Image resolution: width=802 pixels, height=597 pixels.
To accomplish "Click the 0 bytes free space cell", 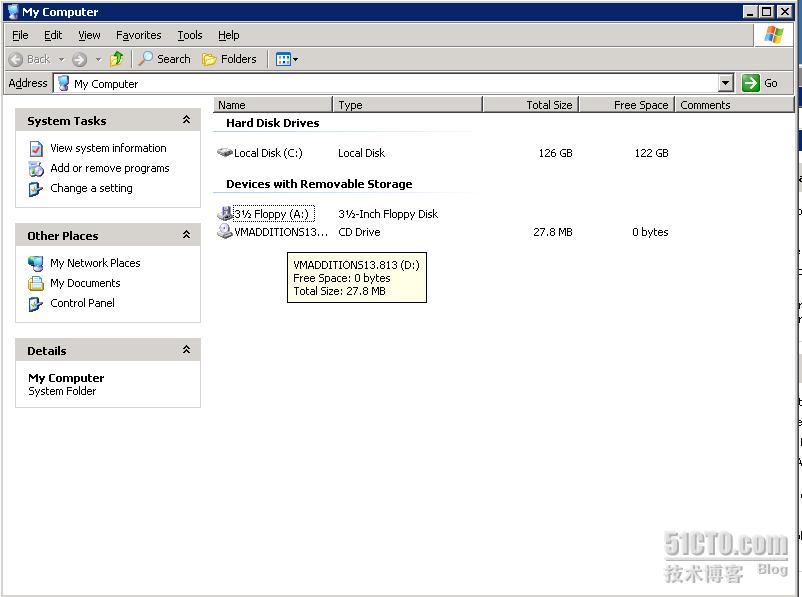I will click(x=650, y=232).
